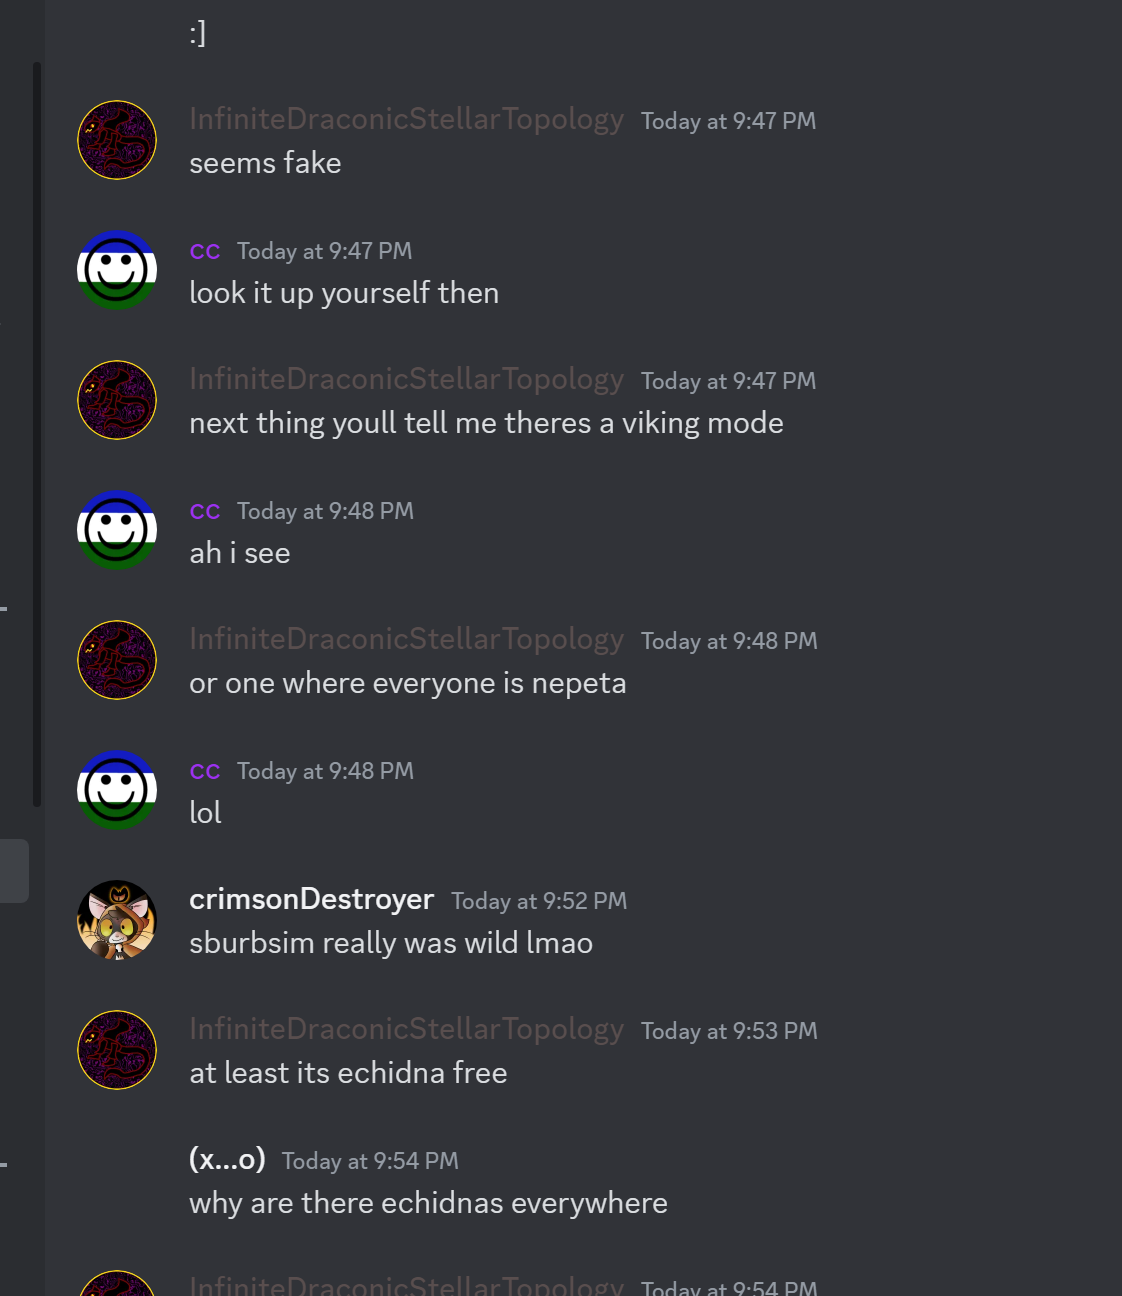1122x1296 pixels.
Task: Click CC's smiley avatar beside "lol"
Action: pyautogui.click(x=117, y=790)
